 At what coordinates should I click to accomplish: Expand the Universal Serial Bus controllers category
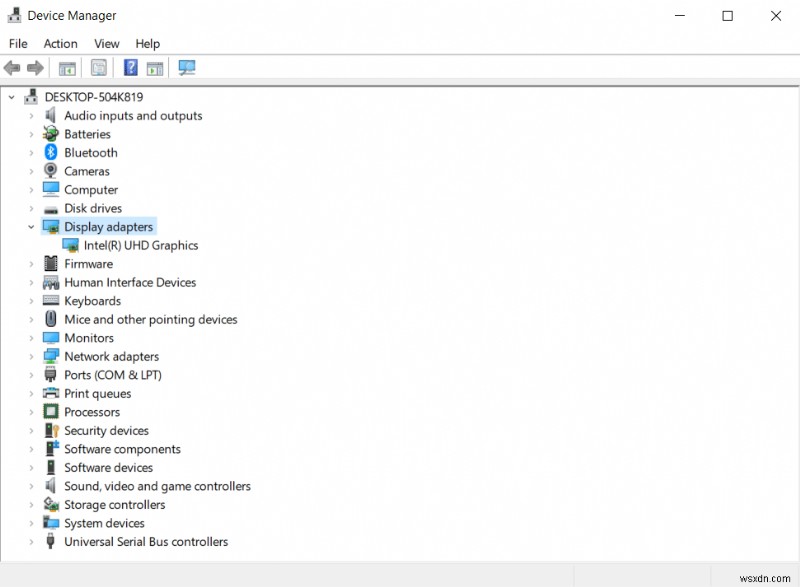coord(31,541)
